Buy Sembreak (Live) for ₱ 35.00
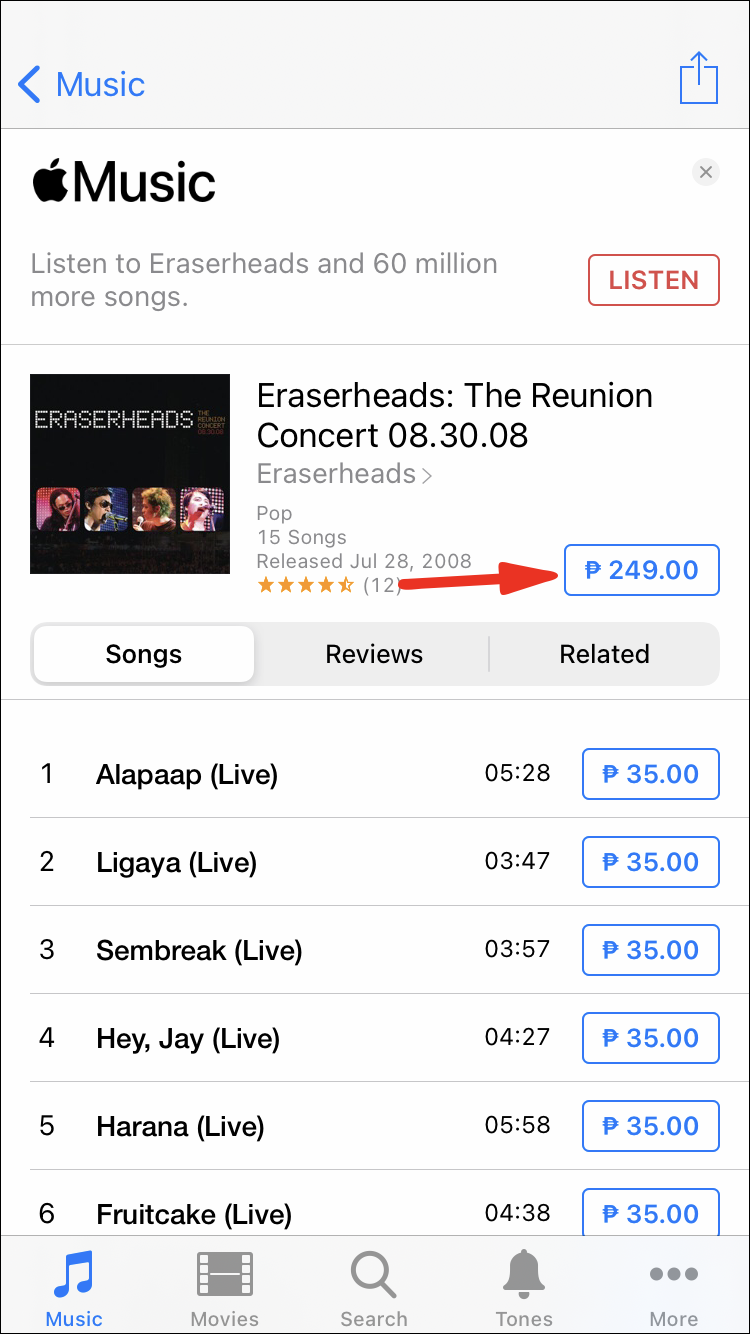 tap(650, 950)
